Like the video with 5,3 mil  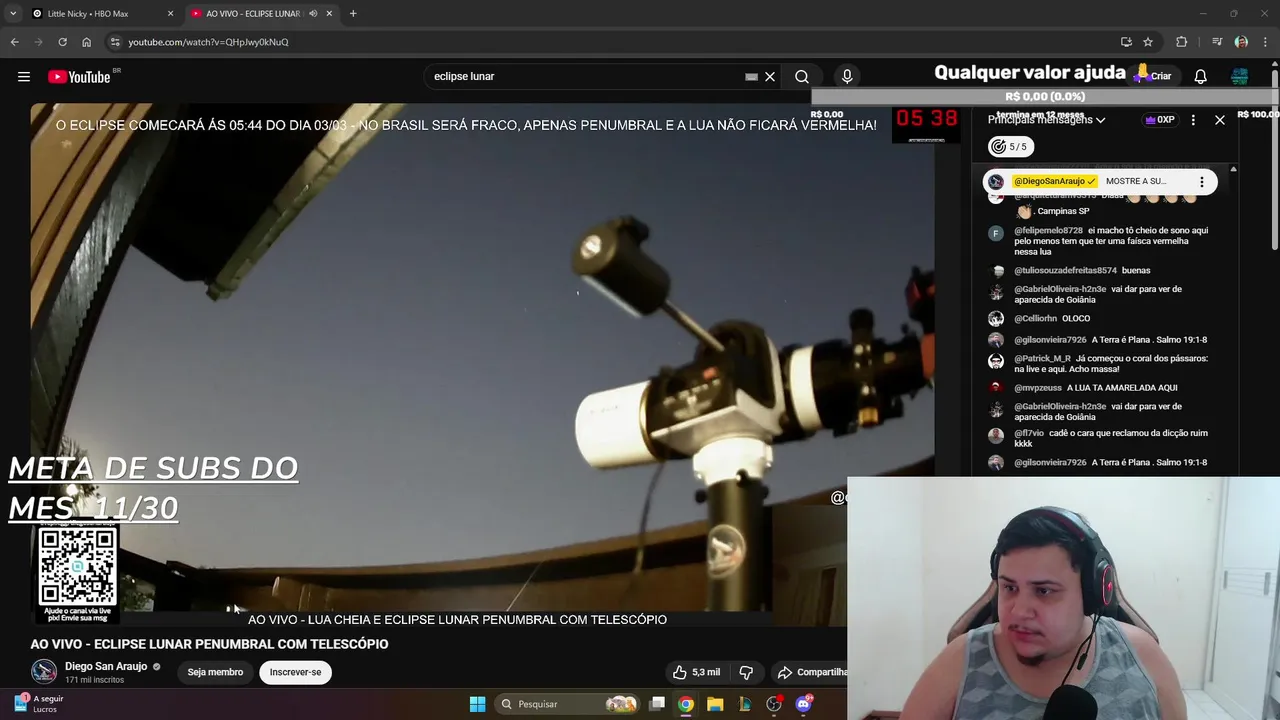[696, 672]
